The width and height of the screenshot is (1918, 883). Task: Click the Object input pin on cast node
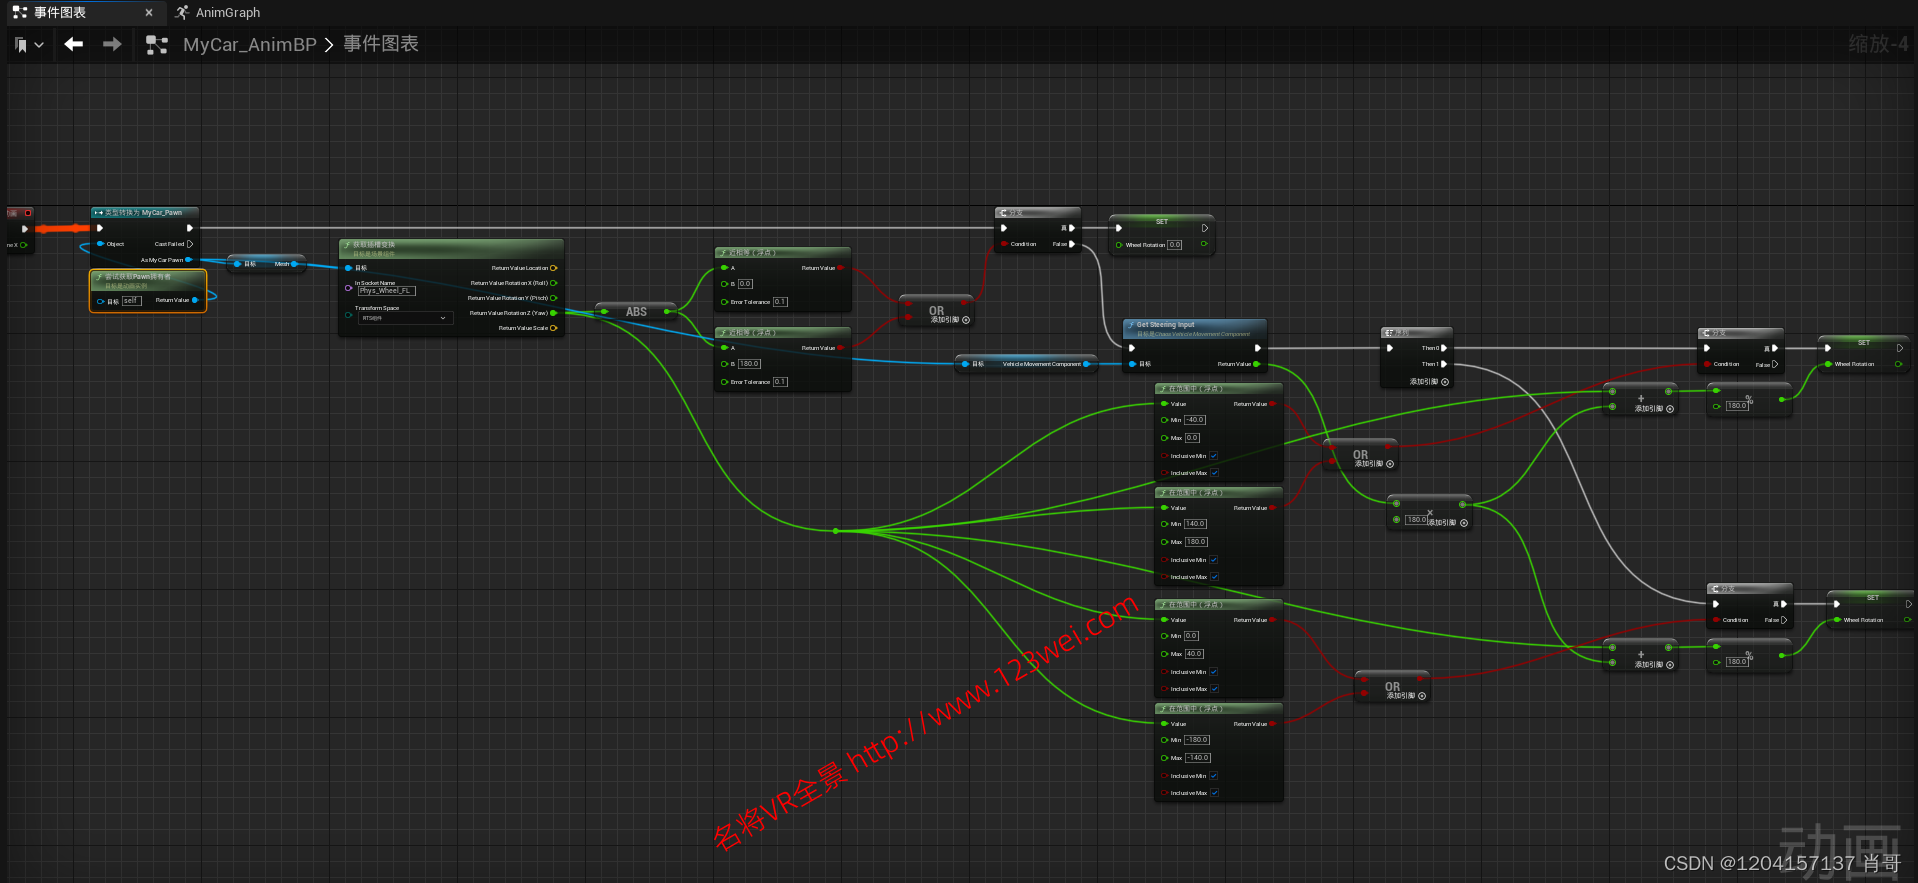tap(100, 244)
